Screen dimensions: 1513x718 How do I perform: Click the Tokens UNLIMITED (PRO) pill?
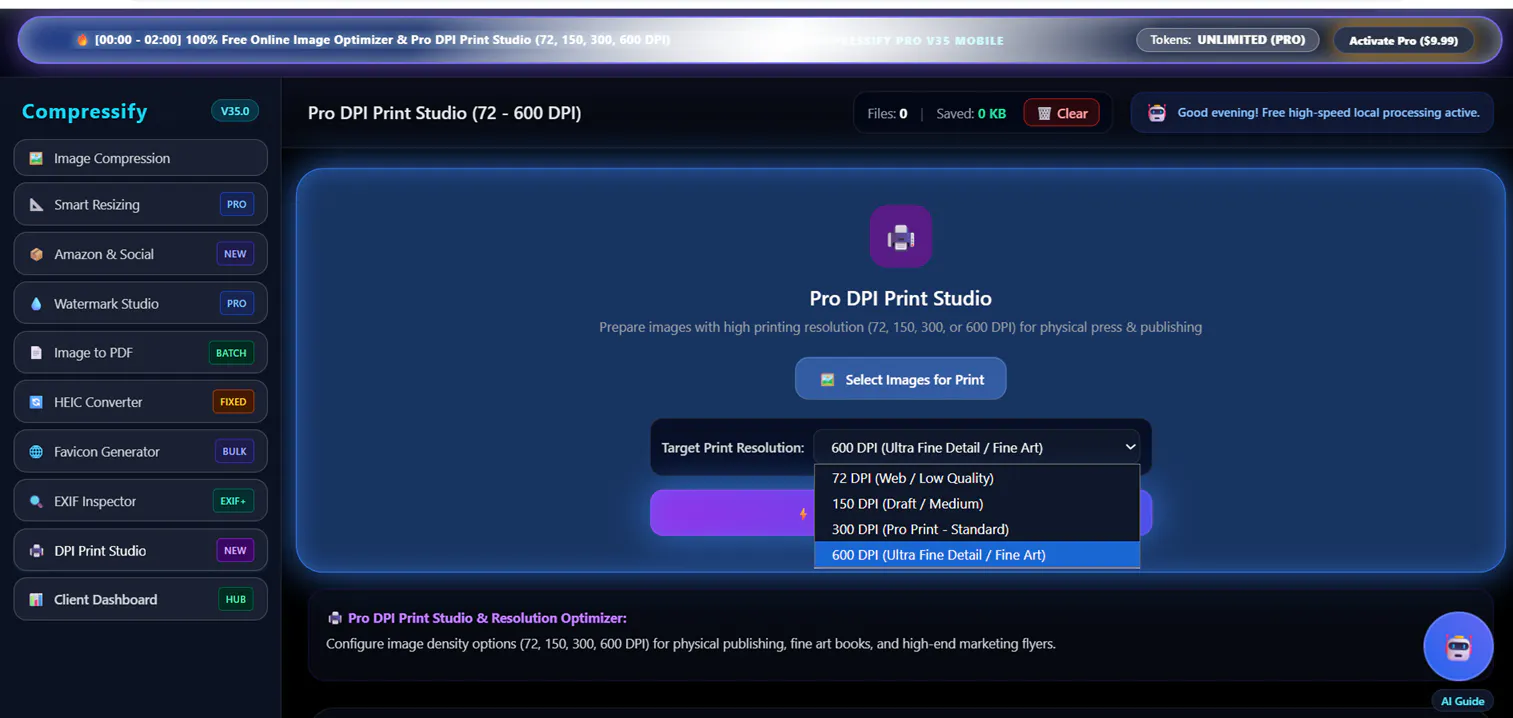(1227, 40)
